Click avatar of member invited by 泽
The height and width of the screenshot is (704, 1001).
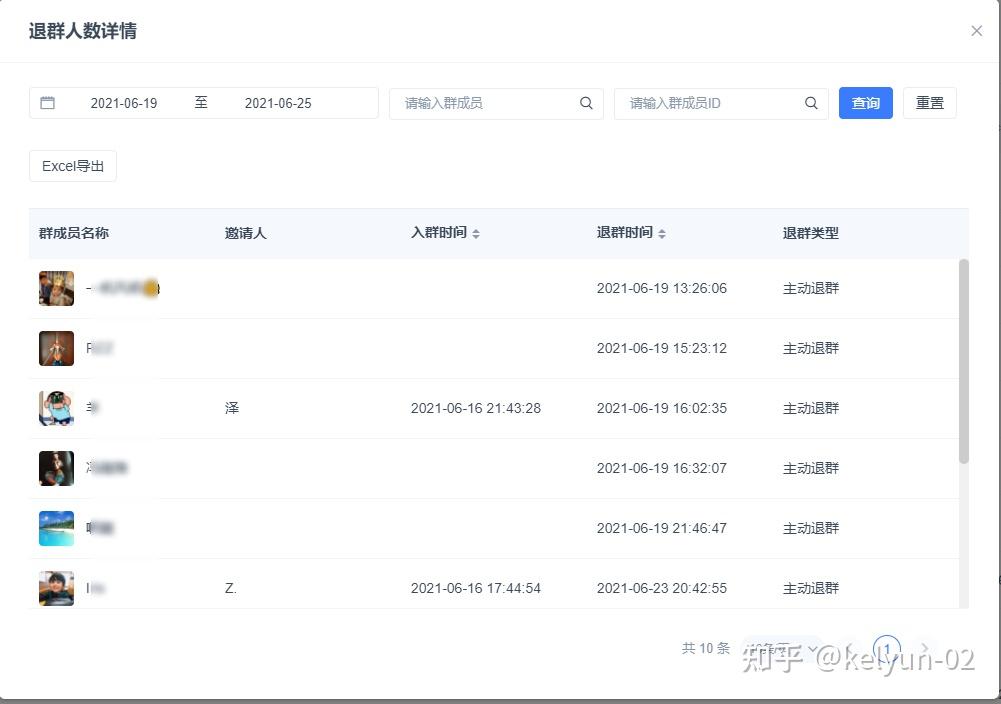coord(56,408)
